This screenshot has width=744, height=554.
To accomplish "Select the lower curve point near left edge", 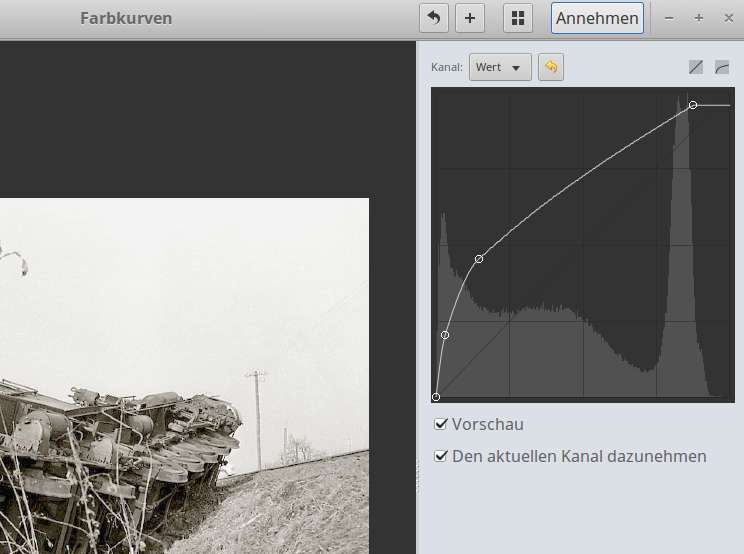I will tap(445, 335).
